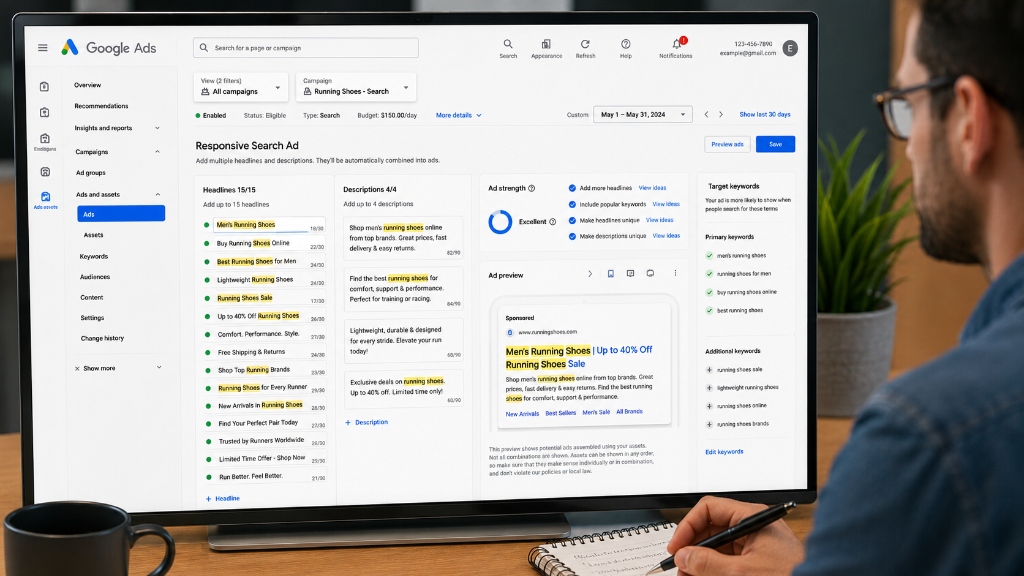Open Overview in the sidebar
Screen dimensions: 1024x576
pos(88,85)
